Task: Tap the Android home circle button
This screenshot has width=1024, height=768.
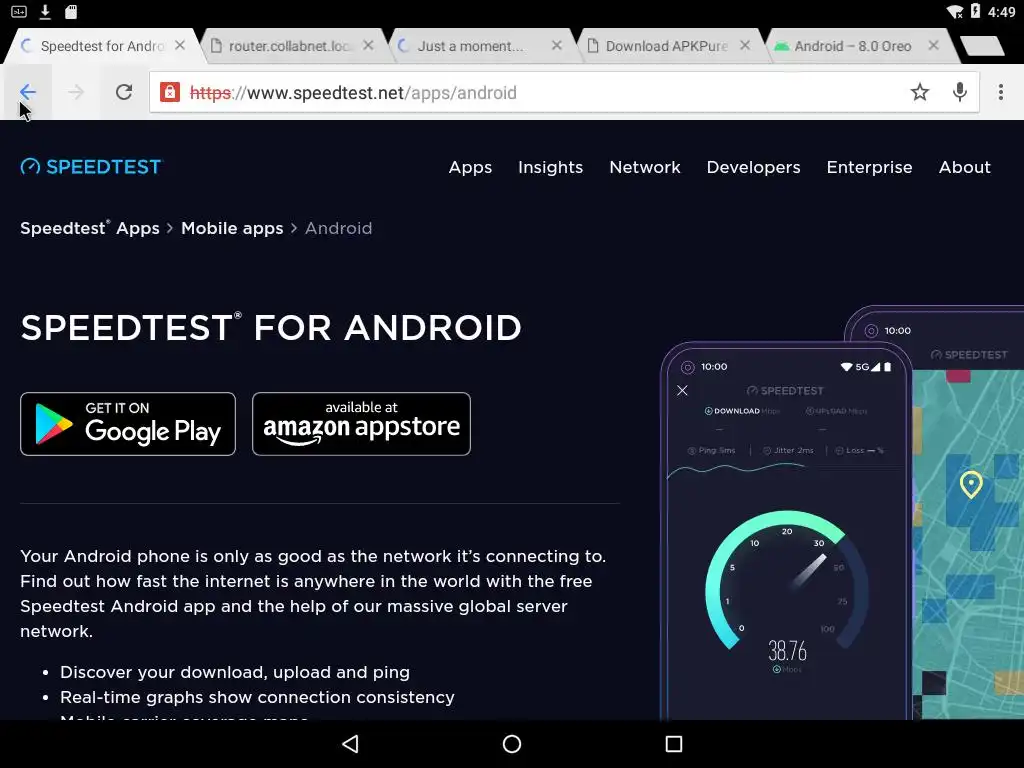Action: (512, 744)
